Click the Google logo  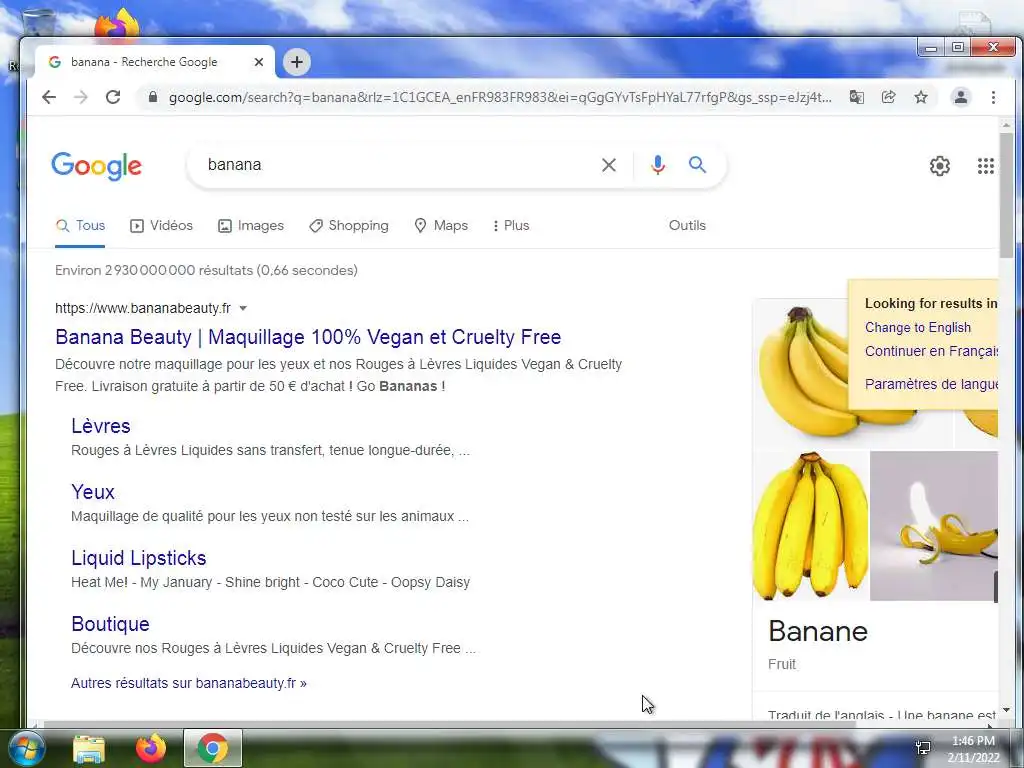pyautogui.click(x=97, y=166)
